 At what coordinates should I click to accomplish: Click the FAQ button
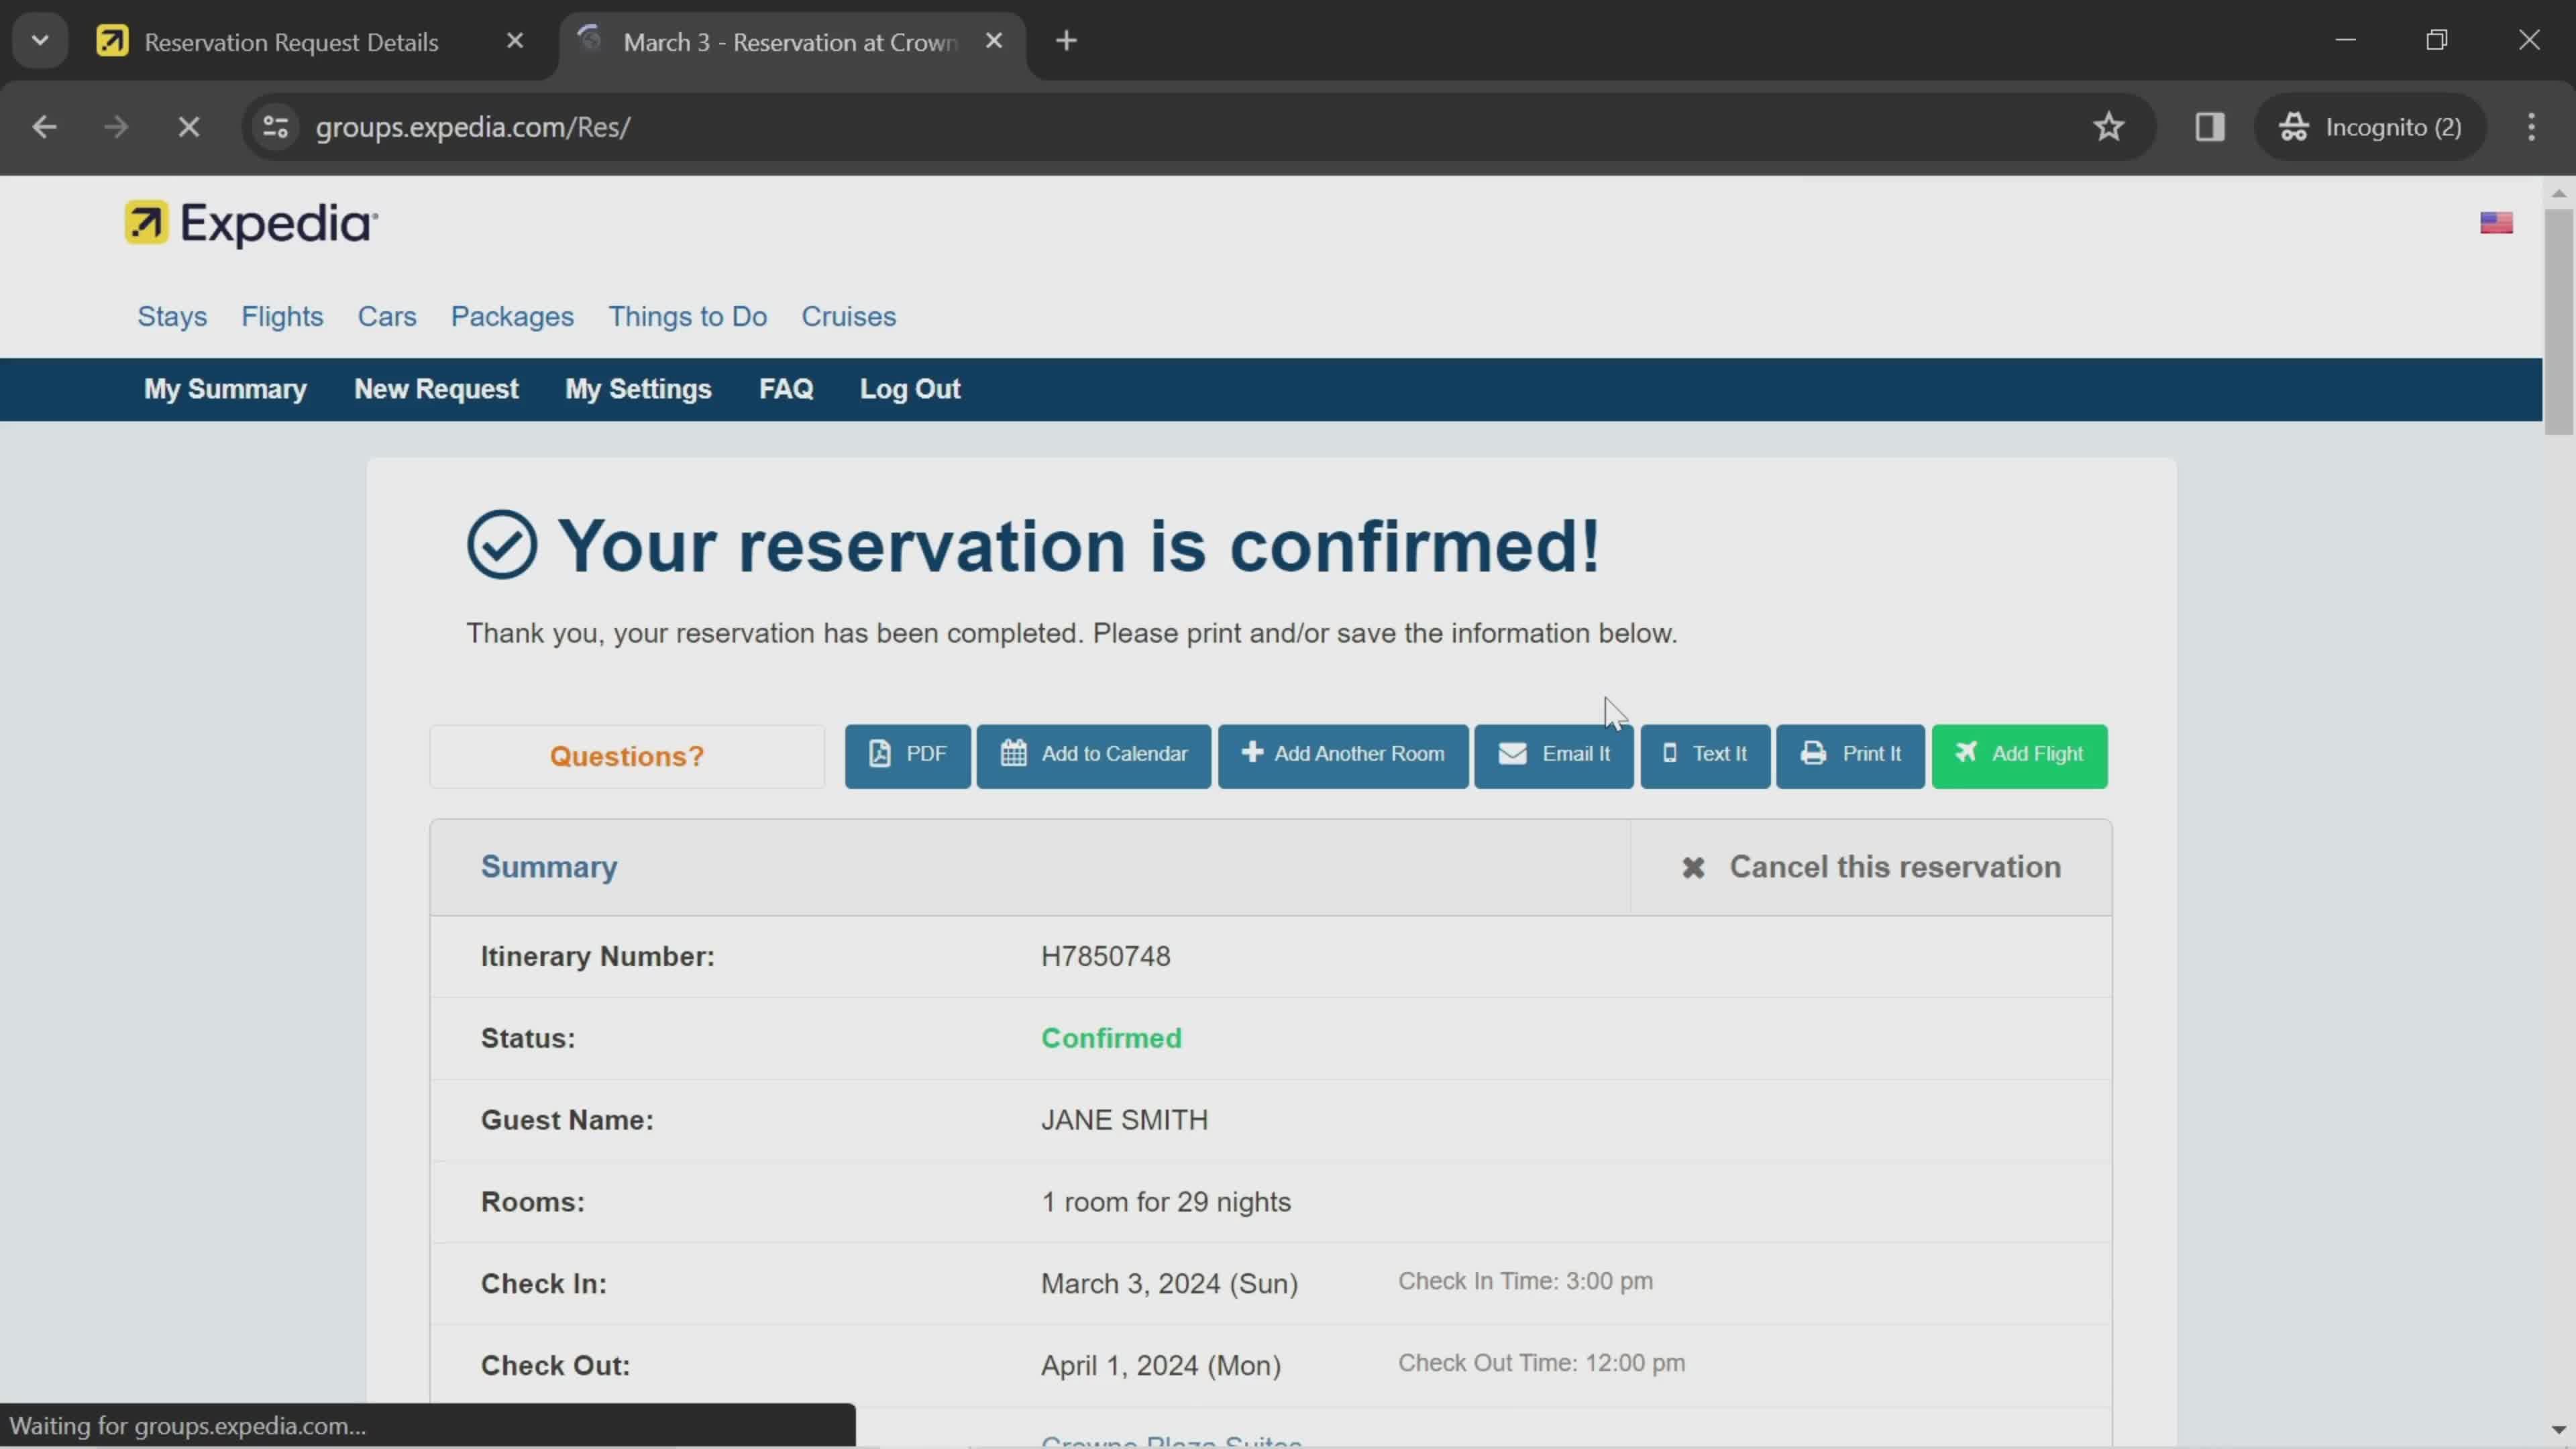coord(786,389)
